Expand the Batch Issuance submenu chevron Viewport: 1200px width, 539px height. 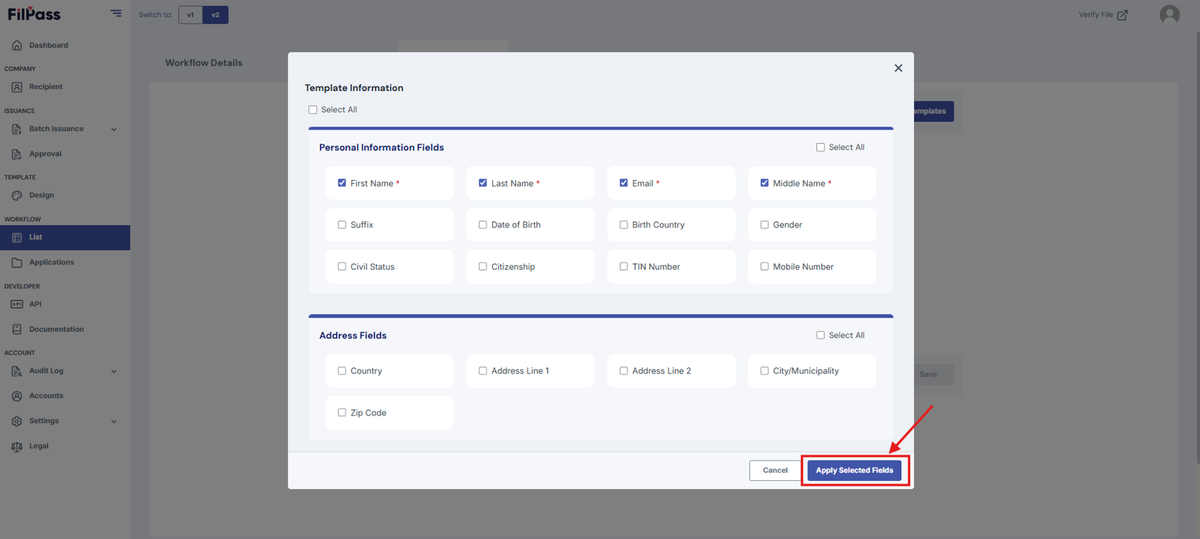click(x=114, y=129)
